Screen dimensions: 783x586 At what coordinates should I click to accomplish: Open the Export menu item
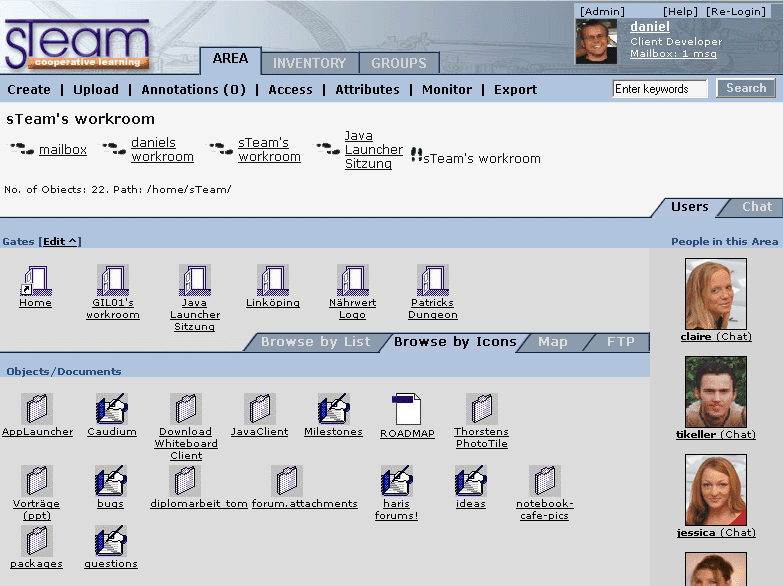(x=515, y=89)
